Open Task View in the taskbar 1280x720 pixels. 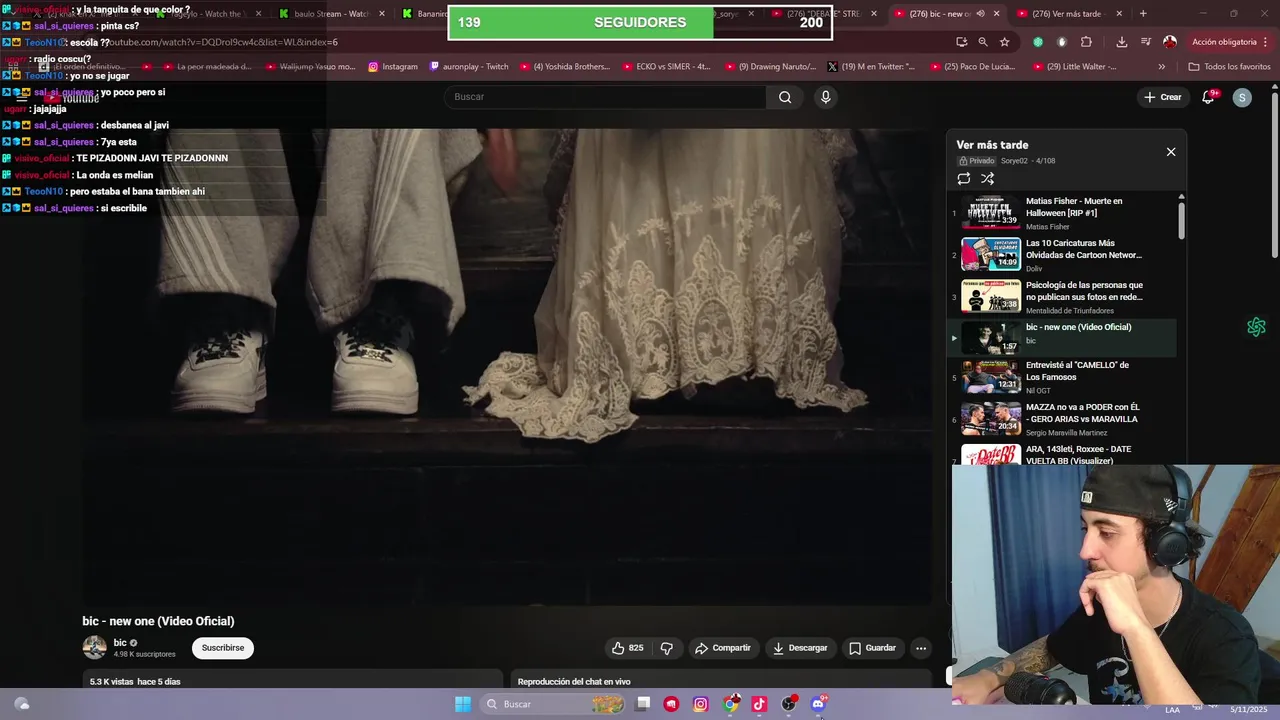coord(643,704)
